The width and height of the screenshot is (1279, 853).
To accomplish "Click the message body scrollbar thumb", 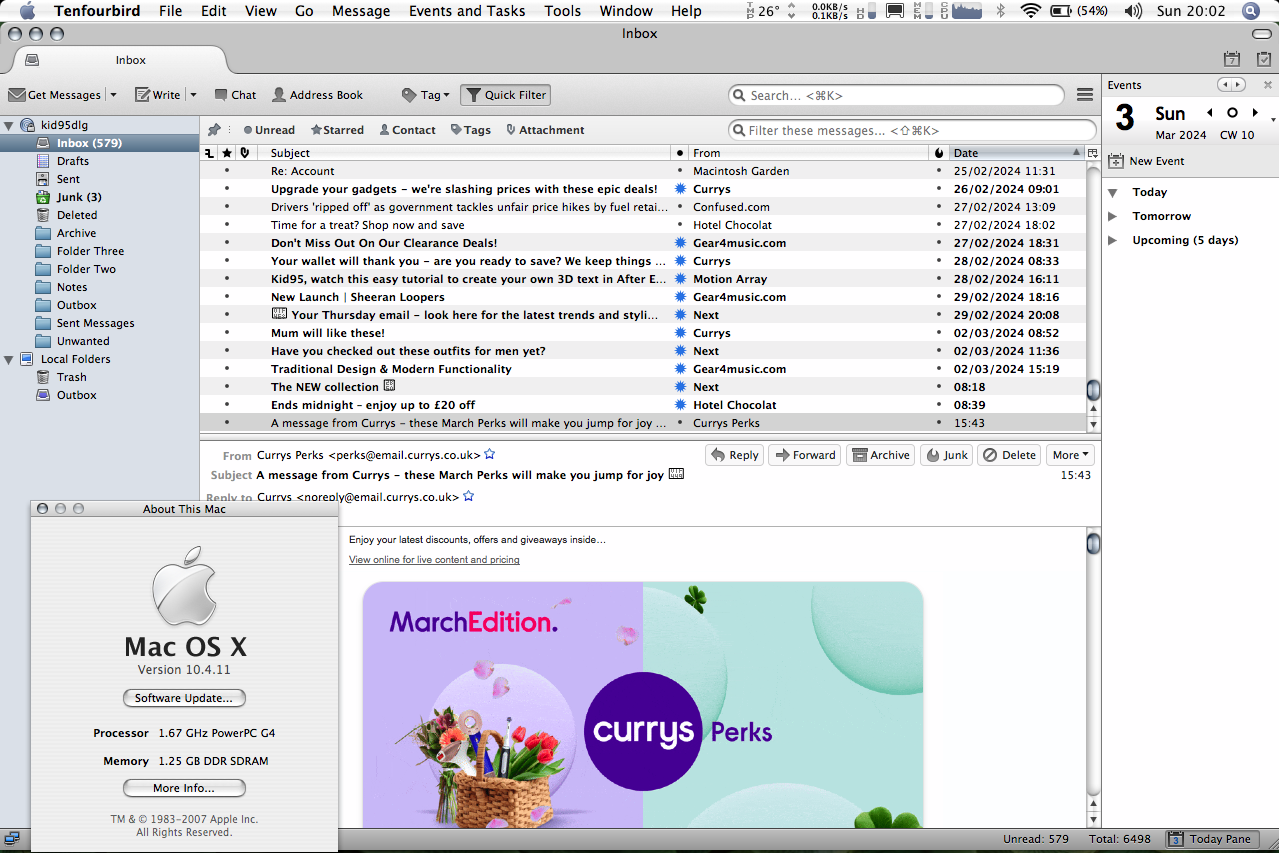I will (1093, 543).
